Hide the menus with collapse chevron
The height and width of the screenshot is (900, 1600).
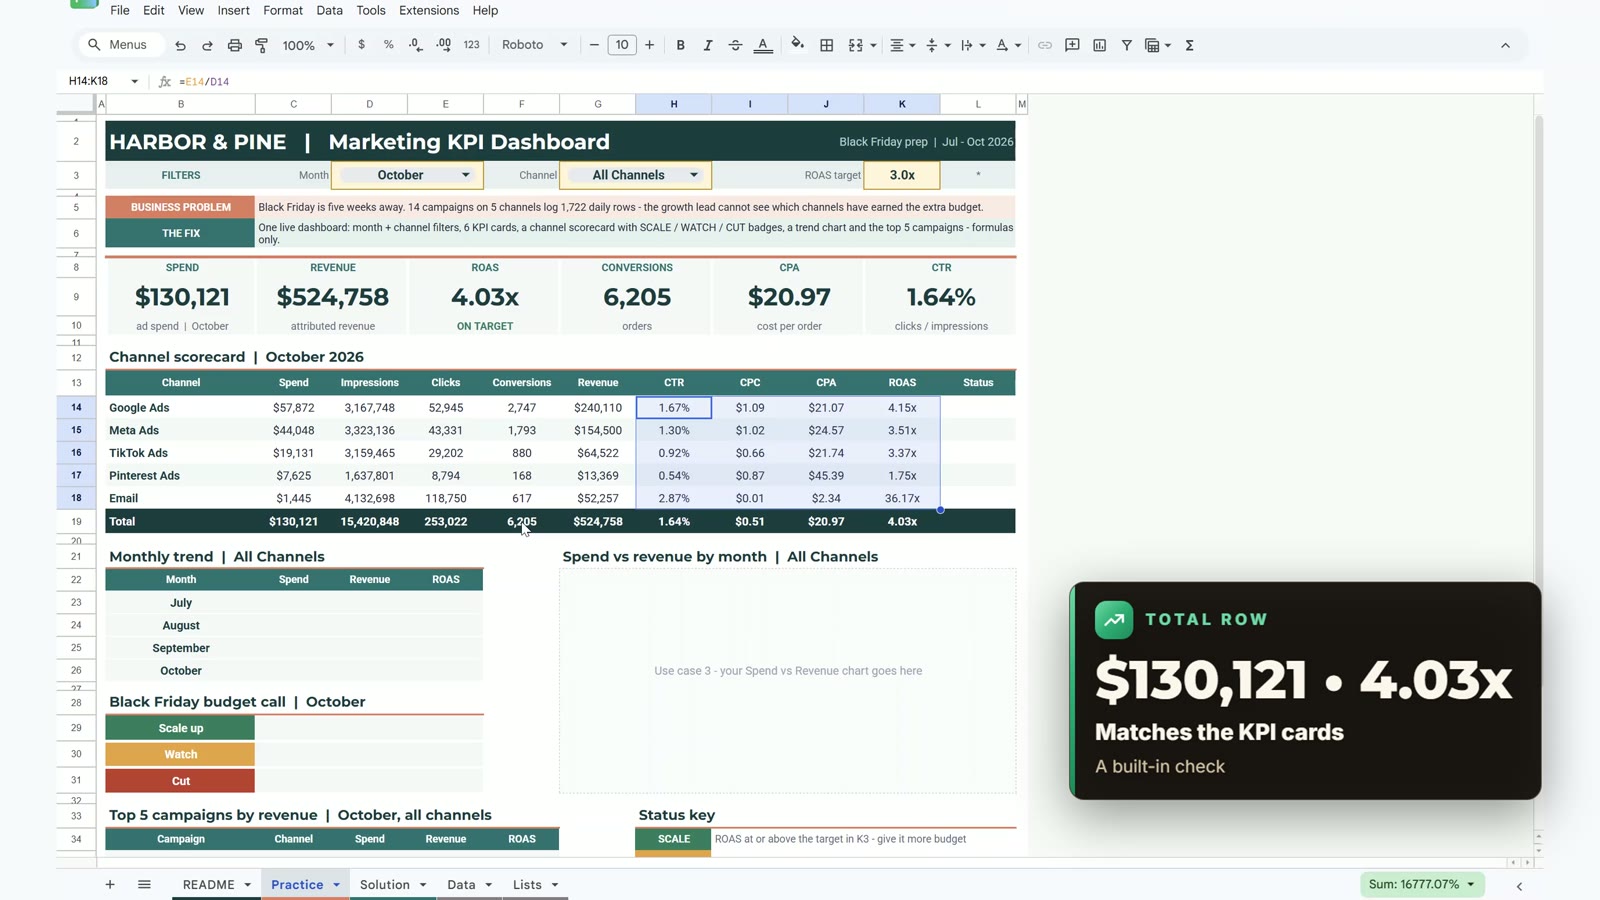tap(1505, 45)
